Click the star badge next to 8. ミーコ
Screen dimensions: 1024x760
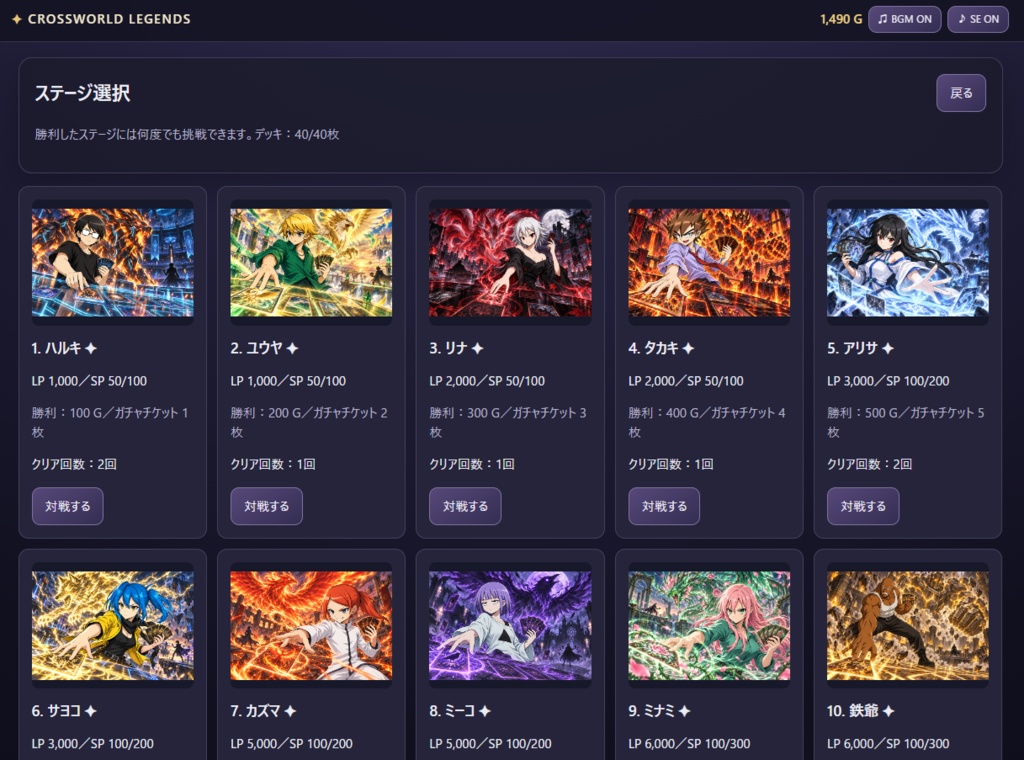coord(485,711)
